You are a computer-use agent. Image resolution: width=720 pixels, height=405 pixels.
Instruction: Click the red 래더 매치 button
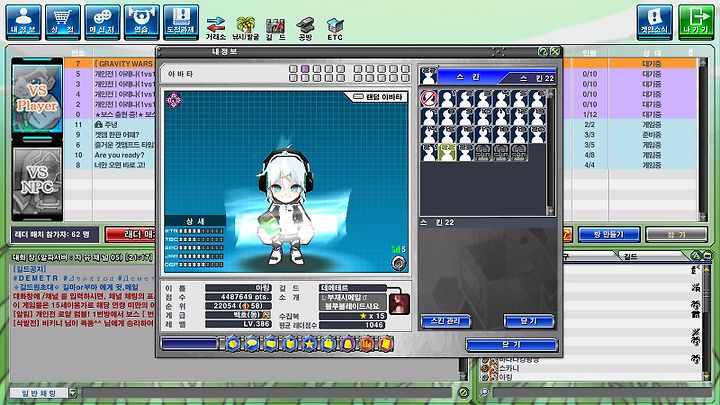click(130, 235)
